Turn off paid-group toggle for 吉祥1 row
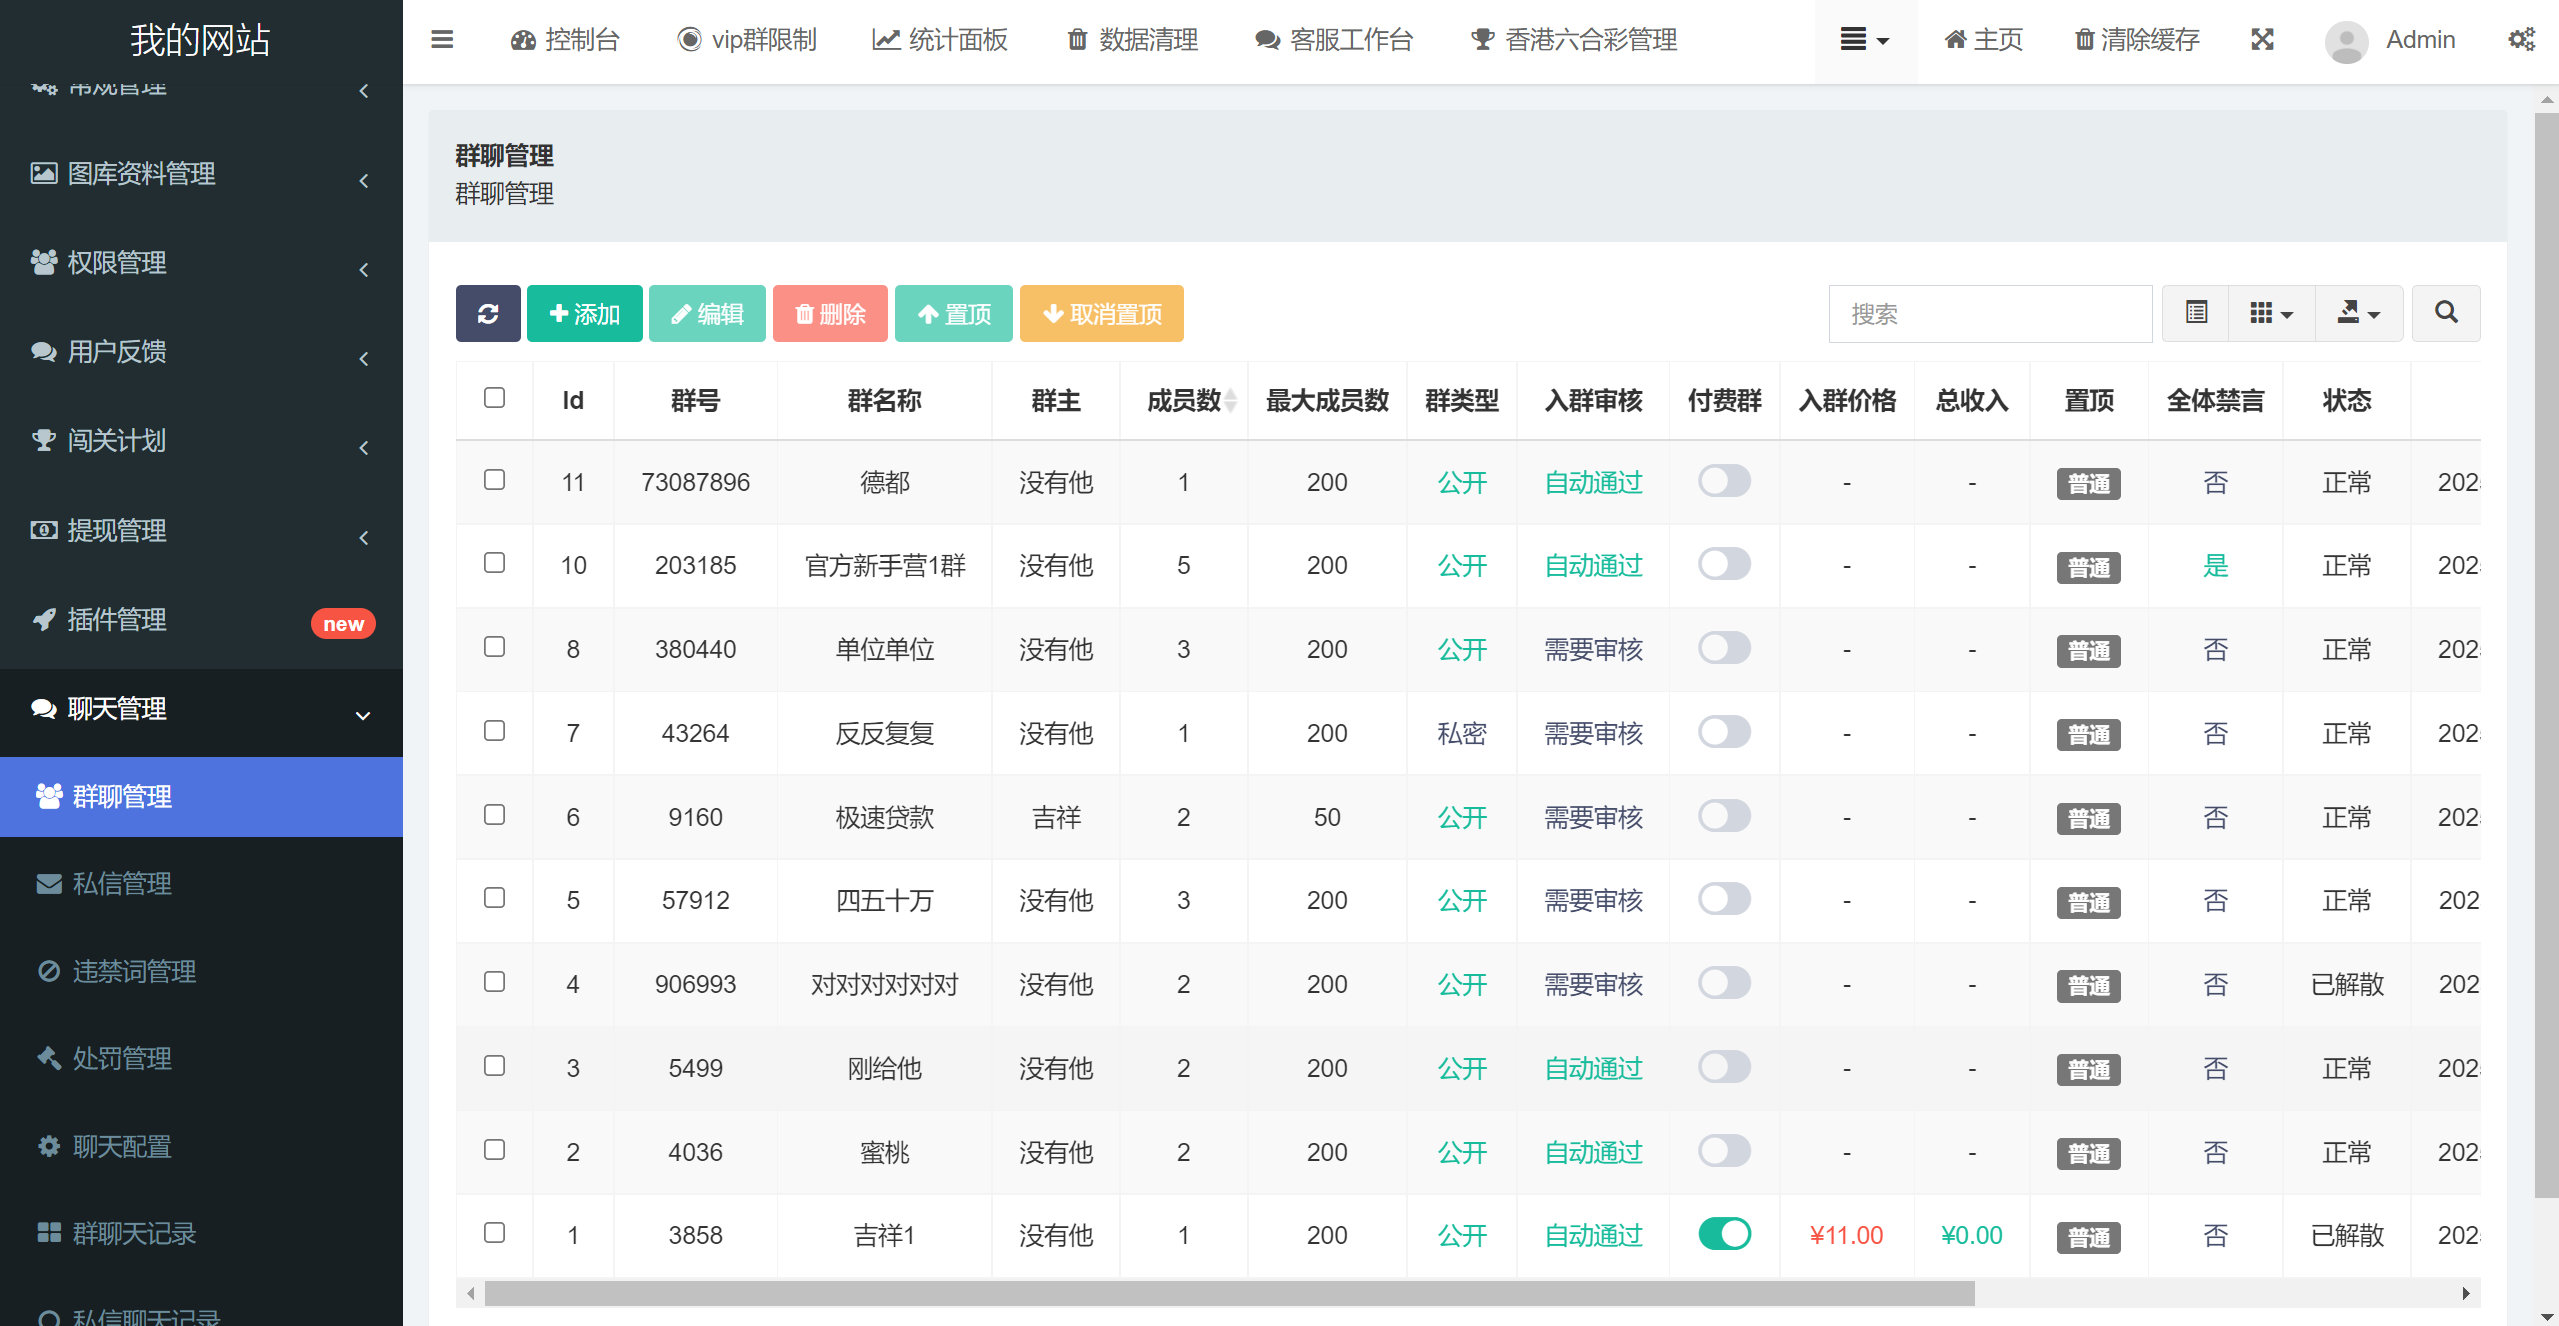This screenshot has height=1326, width=2559. [1724, 1234]
